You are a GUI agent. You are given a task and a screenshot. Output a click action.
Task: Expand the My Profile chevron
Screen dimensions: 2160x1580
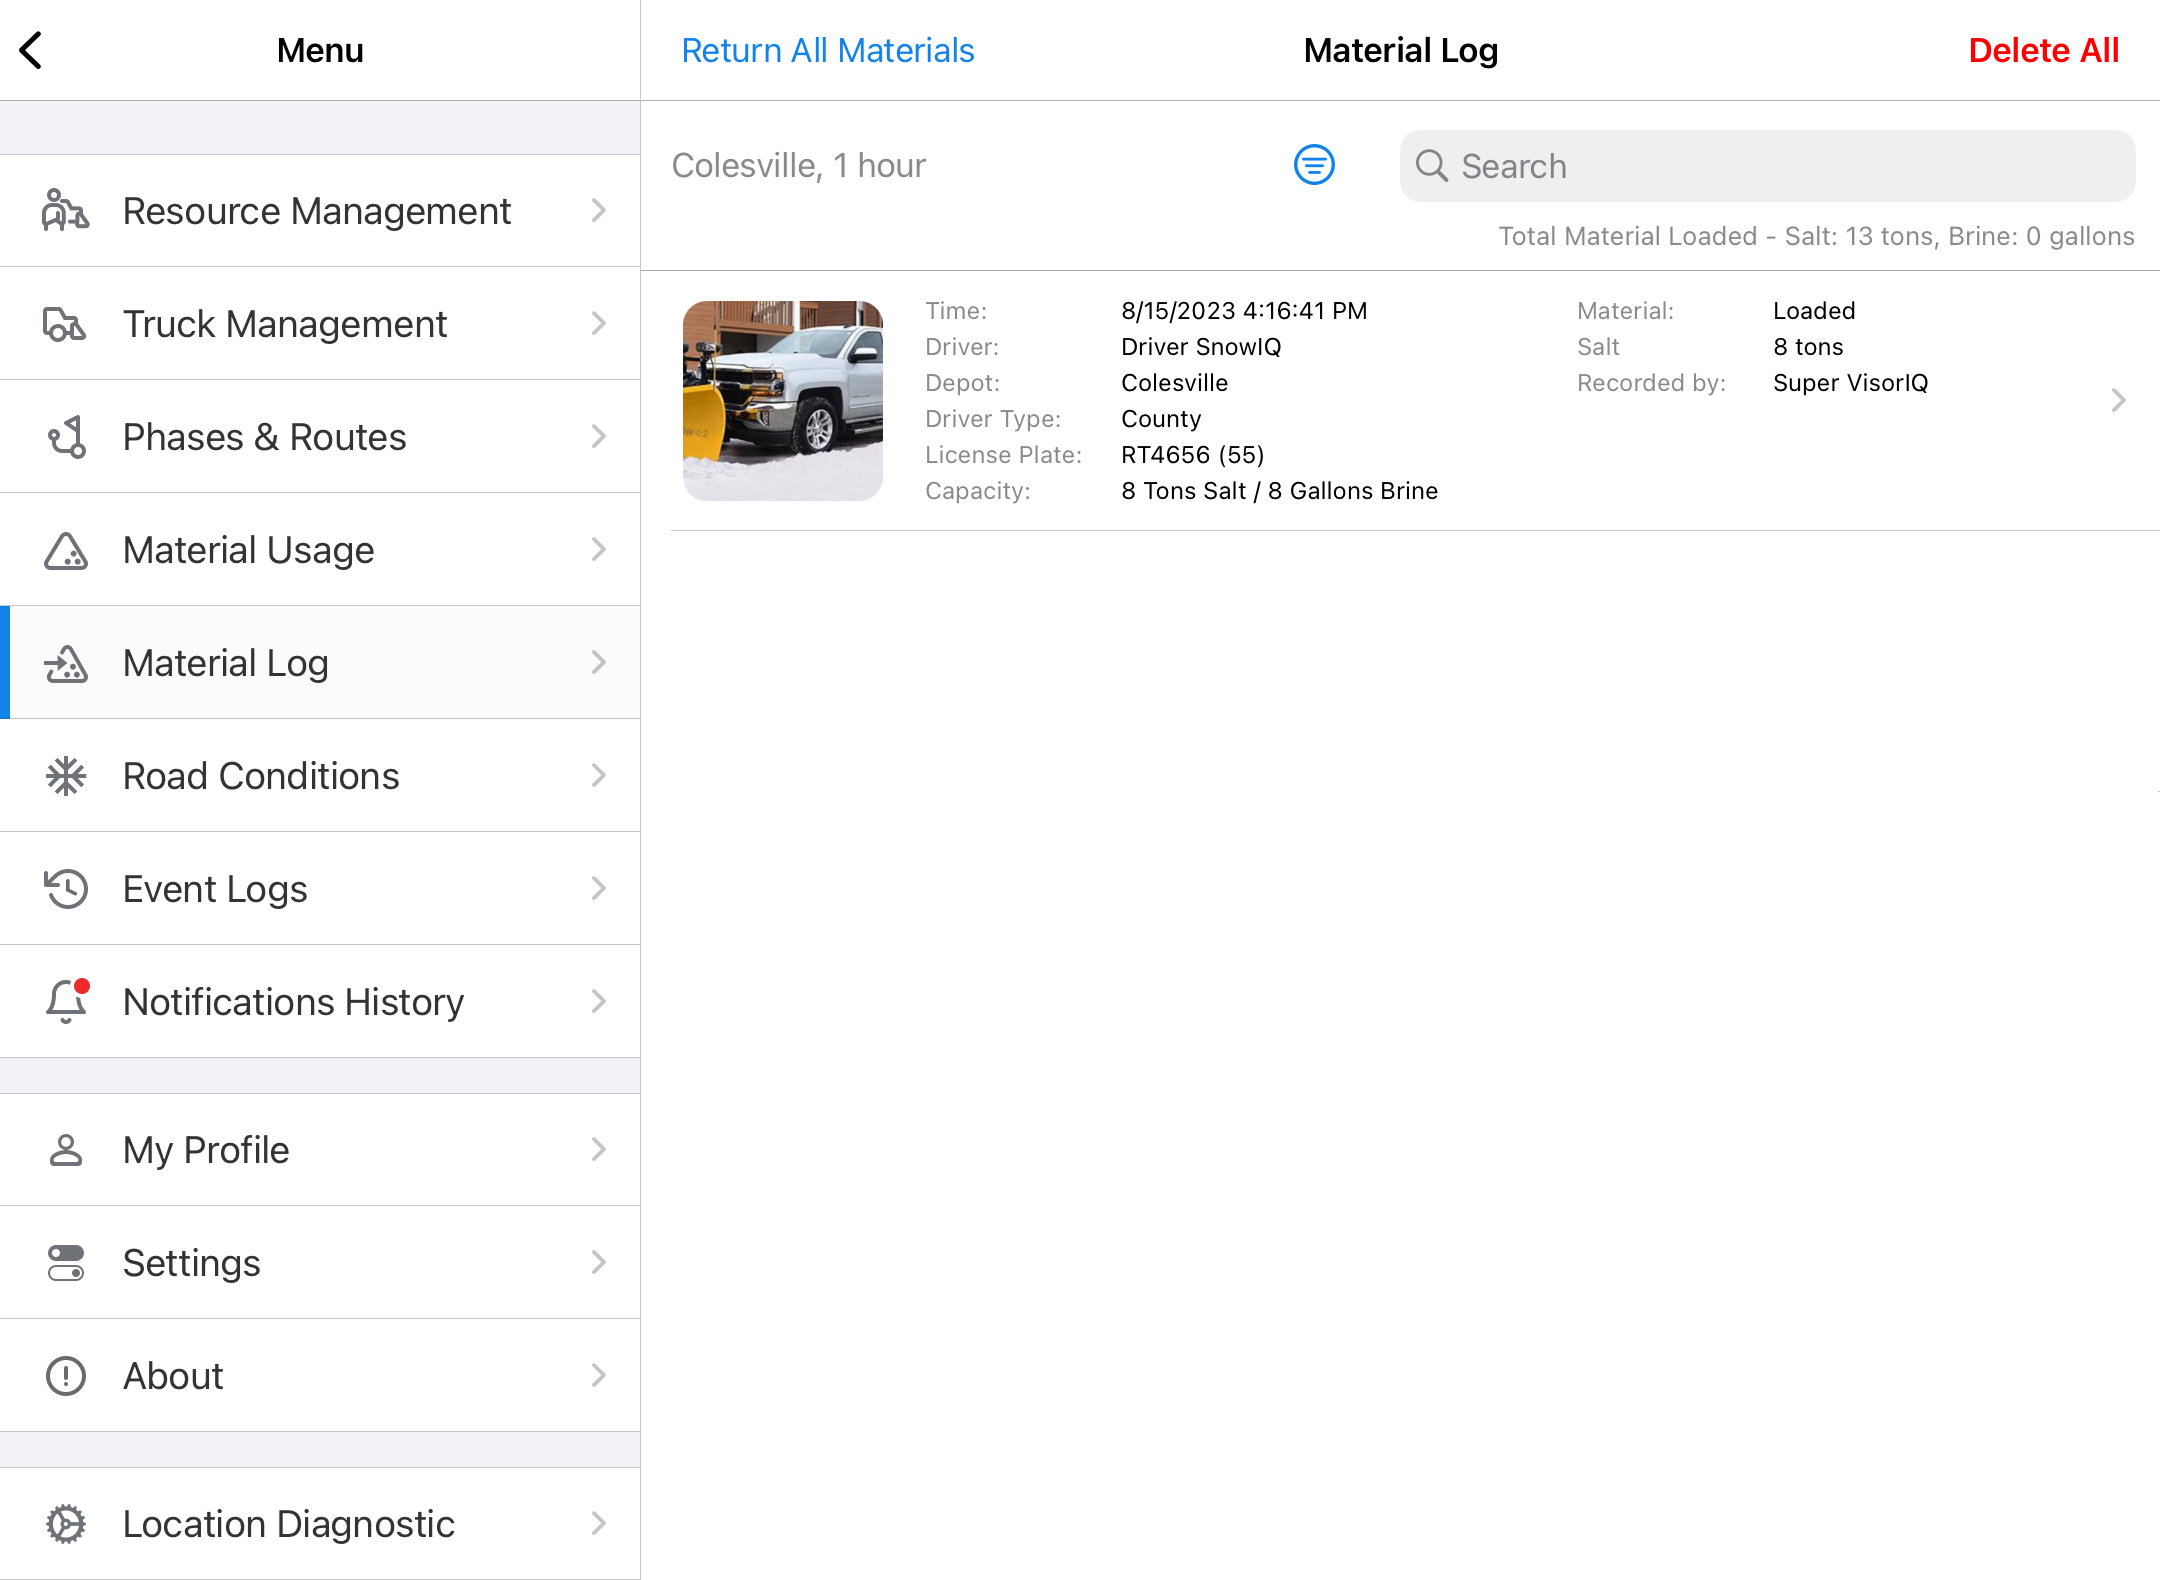tap(598, 1150)
